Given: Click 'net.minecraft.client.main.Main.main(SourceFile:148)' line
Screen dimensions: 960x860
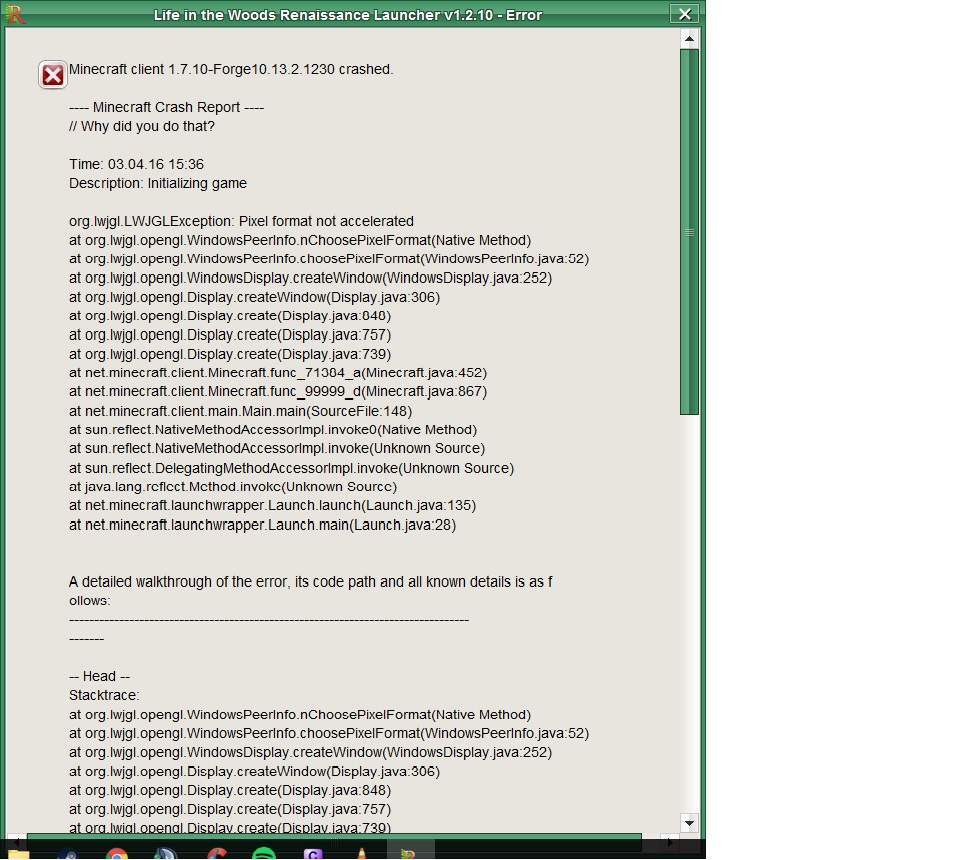Looking at the screenshot, I should [240, 411].
